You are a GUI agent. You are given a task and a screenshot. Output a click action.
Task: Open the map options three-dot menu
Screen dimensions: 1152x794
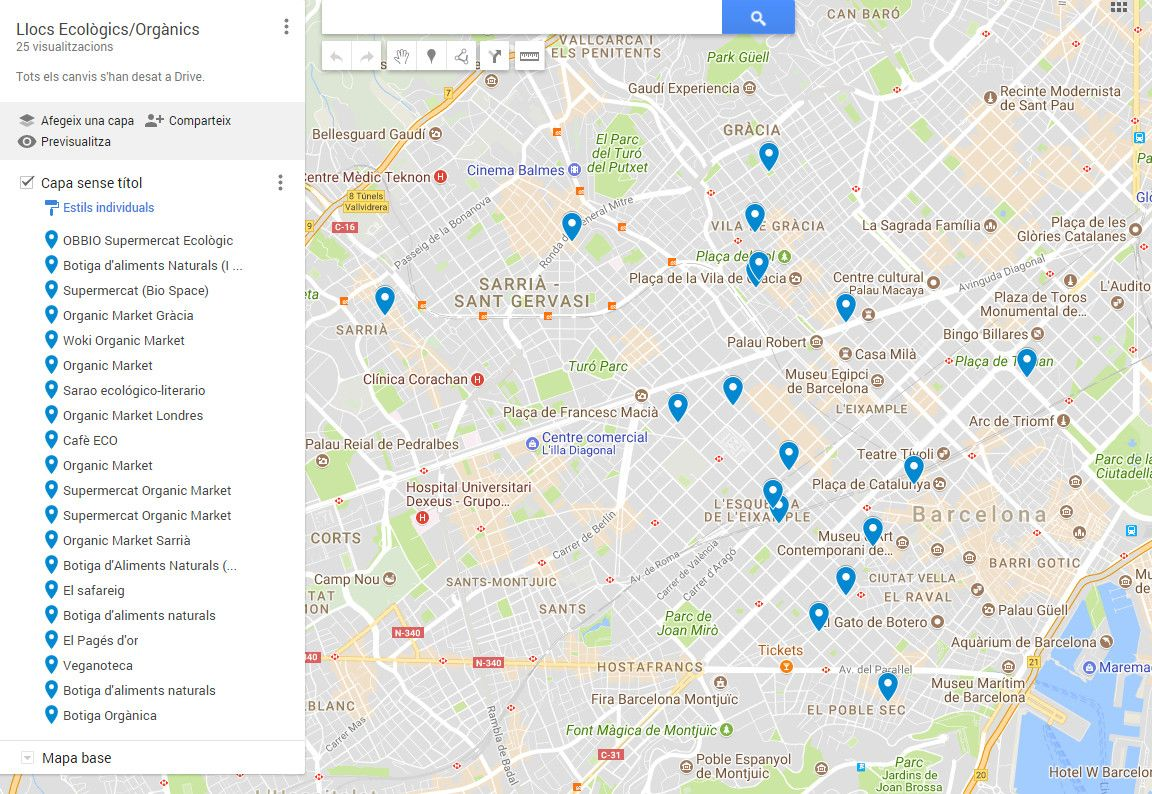click(x=286, y=27)
